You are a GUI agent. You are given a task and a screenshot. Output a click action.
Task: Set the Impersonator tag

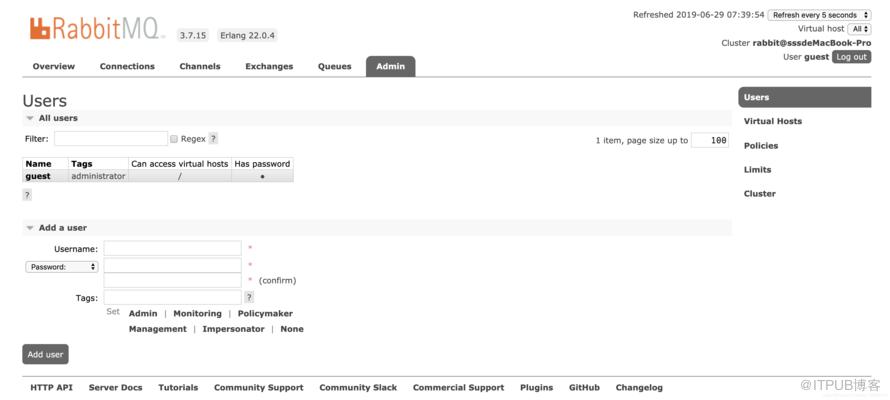(x=233, y=329)
